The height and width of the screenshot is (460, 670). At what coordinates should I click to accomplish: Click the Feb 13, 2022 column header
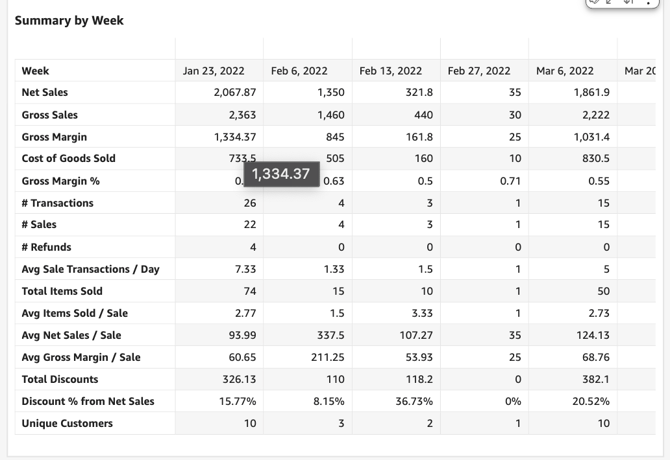[390, 71]
